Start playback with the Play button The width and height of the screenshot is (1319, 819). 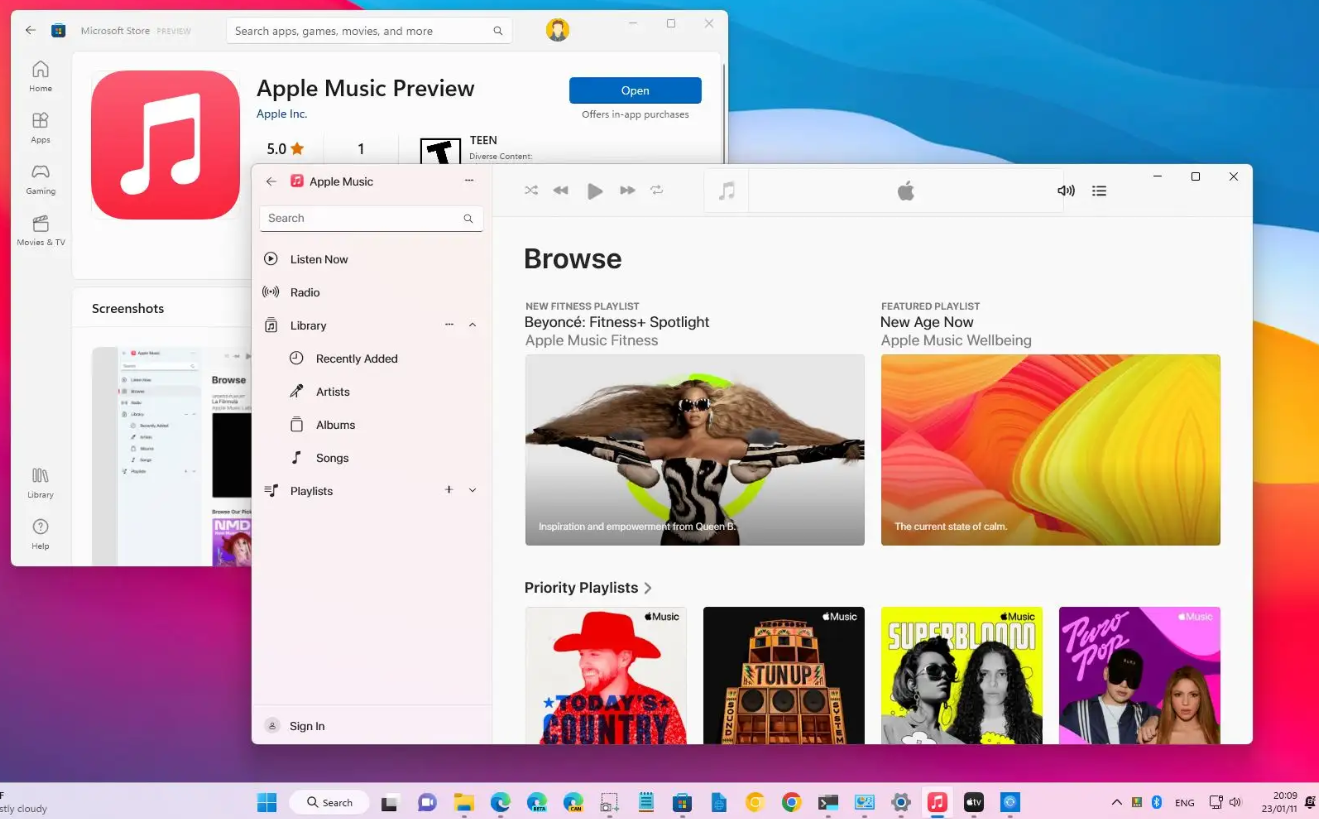pyautogui.click(x=595, y=191)
